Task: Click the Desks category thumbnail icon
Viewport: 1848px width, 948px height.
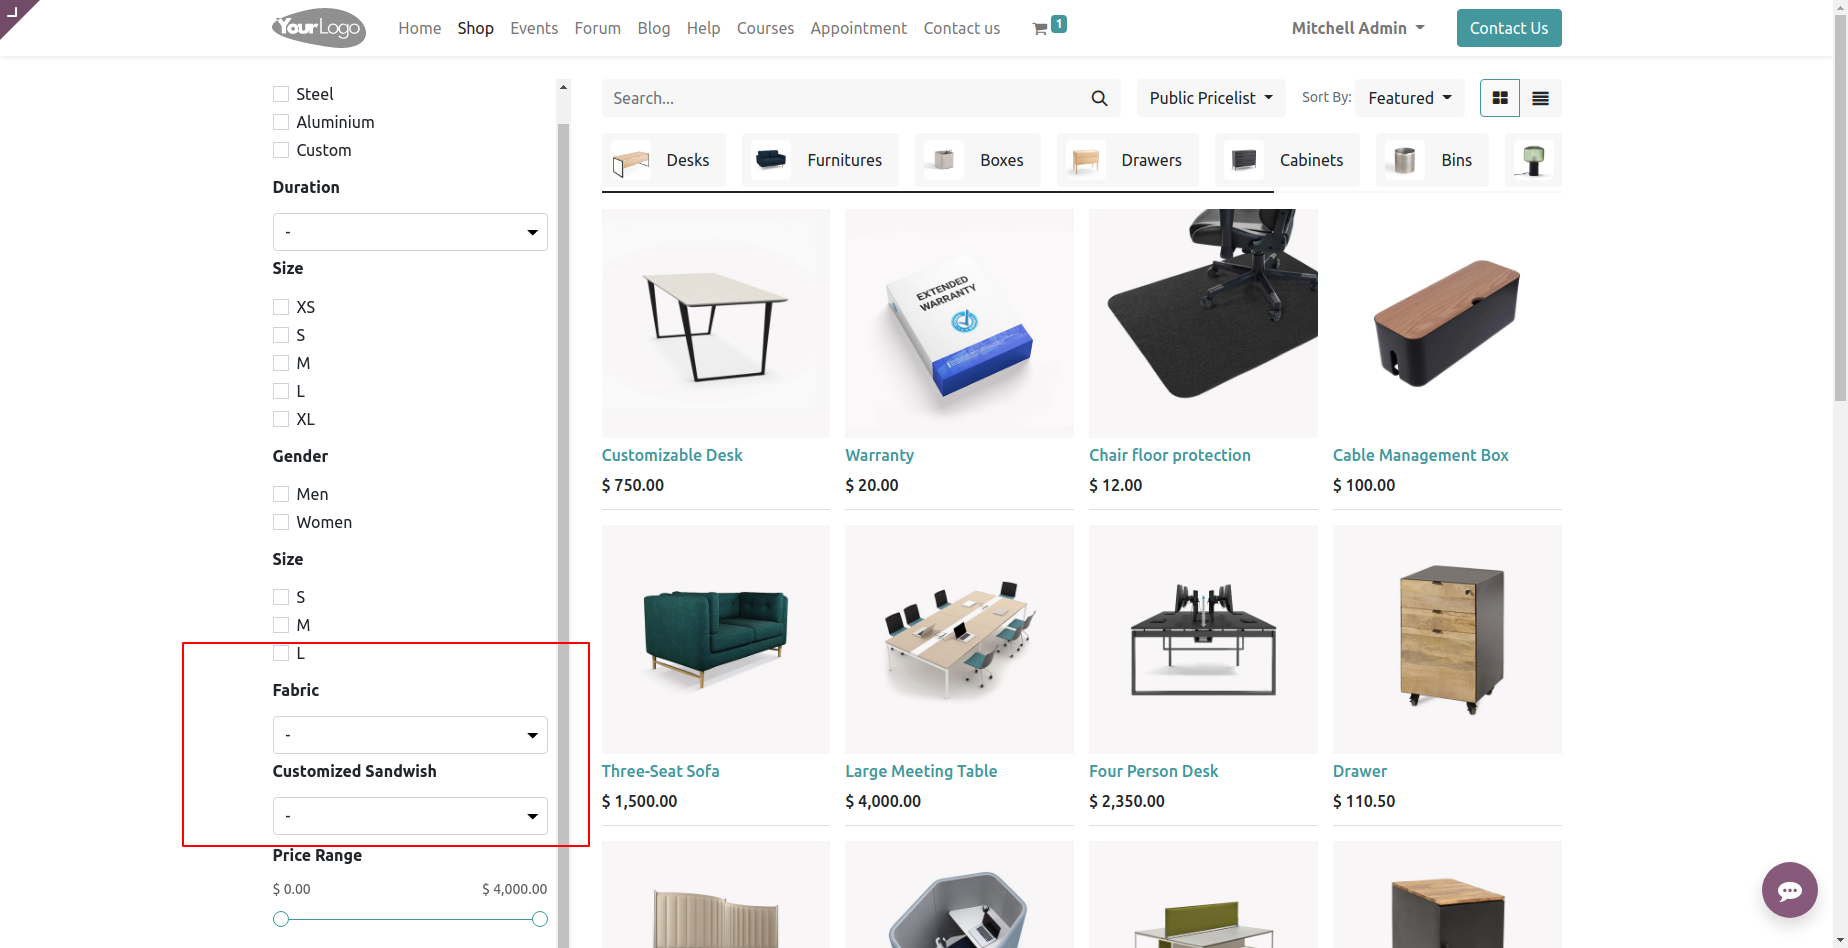Action: click(x=631, y=161)
